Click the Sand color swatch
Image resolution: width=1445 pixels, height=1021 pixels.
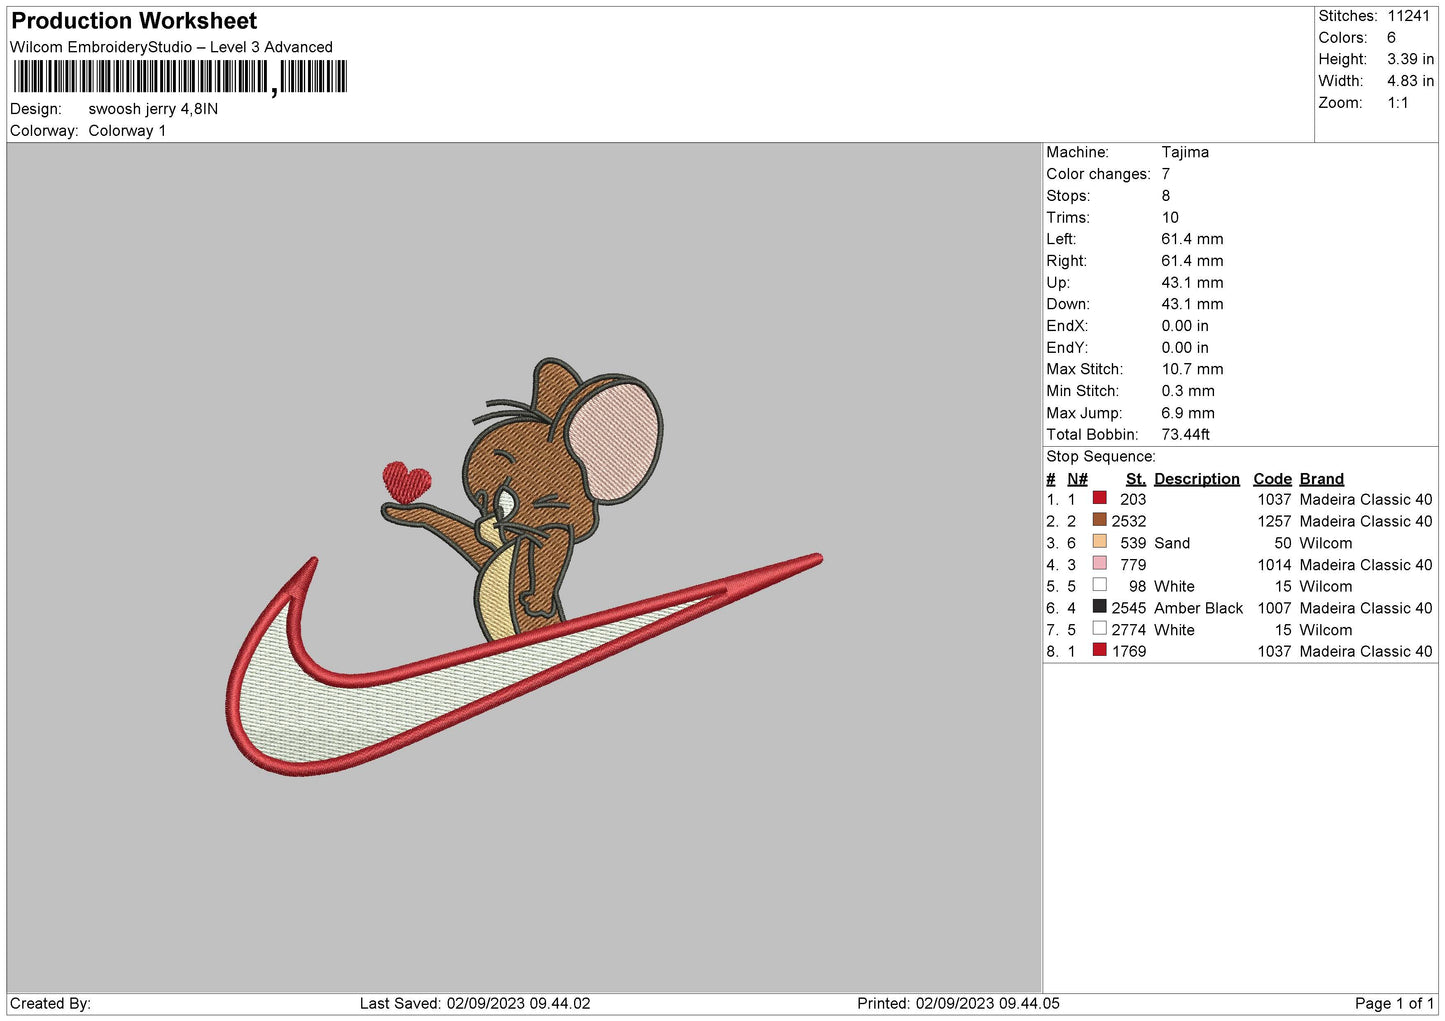[x=1099, y=542]
